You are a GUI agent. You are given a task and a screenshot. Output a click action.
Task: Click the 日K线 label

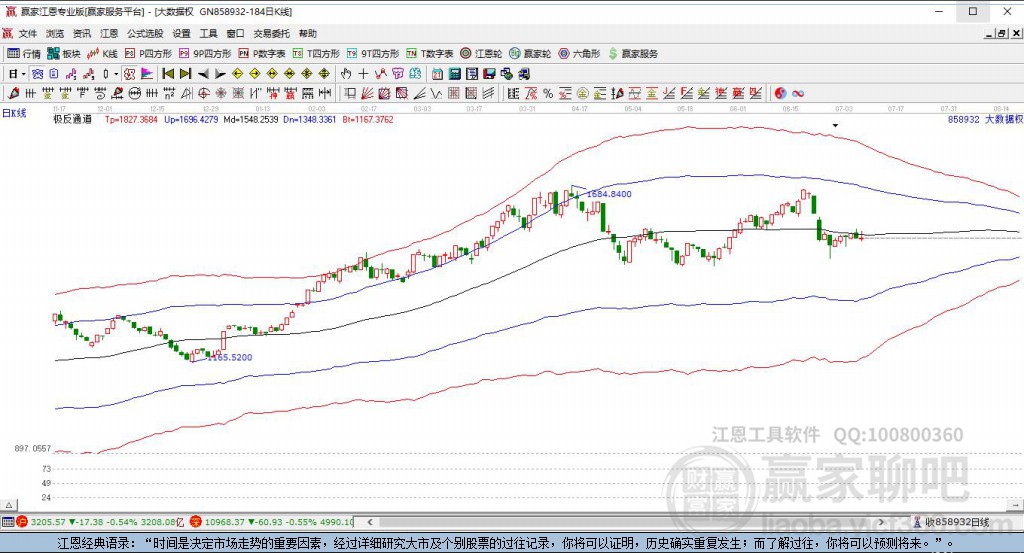[14, 113]
